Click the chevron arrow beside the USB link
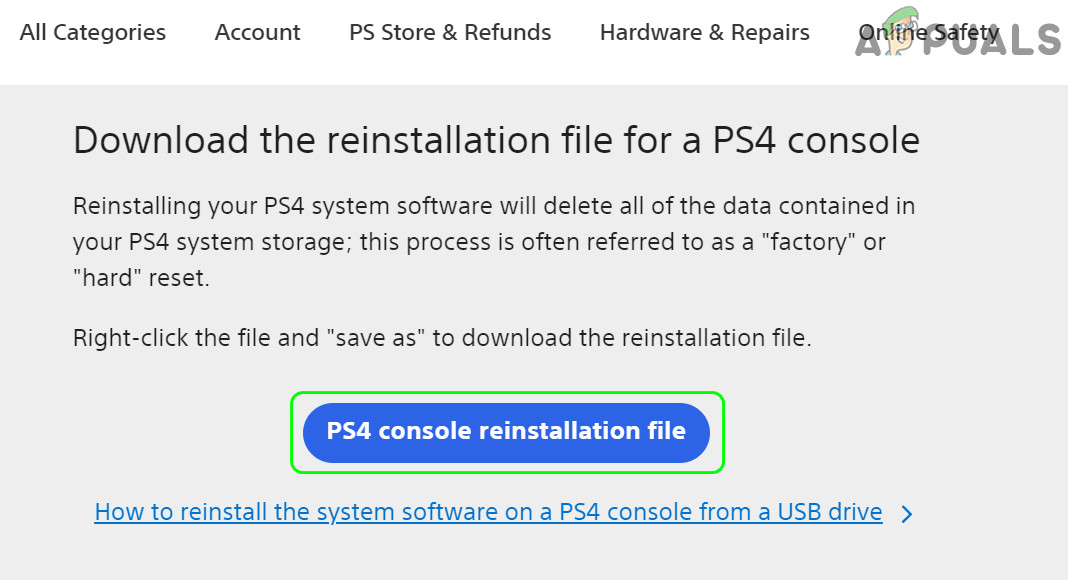The width and height of the screenshot is (1068, 580). coord(906,515)
